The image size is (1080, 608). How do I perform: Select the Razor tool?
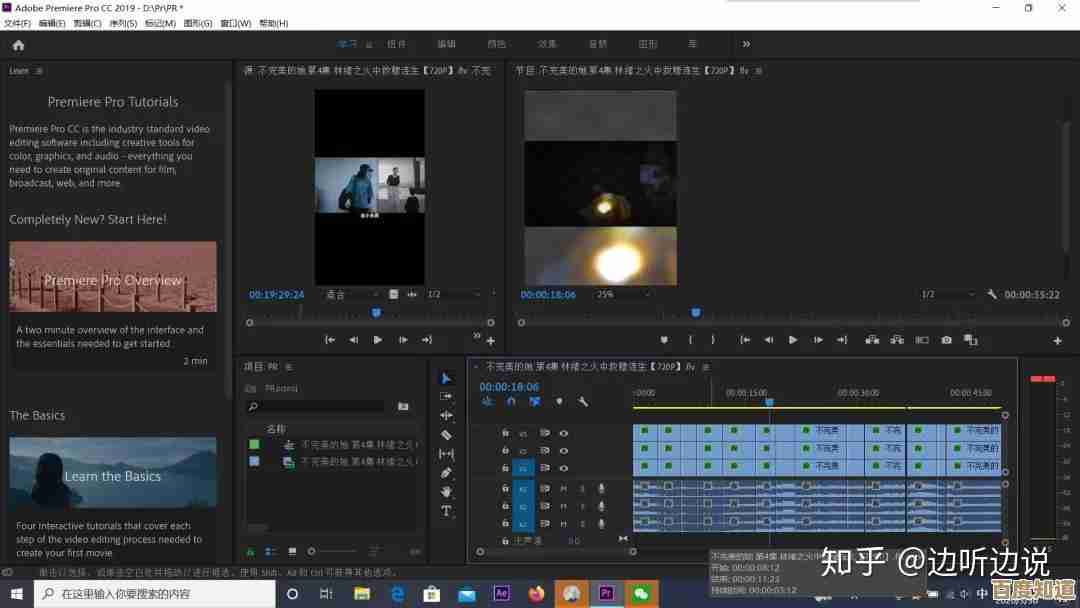point(447,434)
